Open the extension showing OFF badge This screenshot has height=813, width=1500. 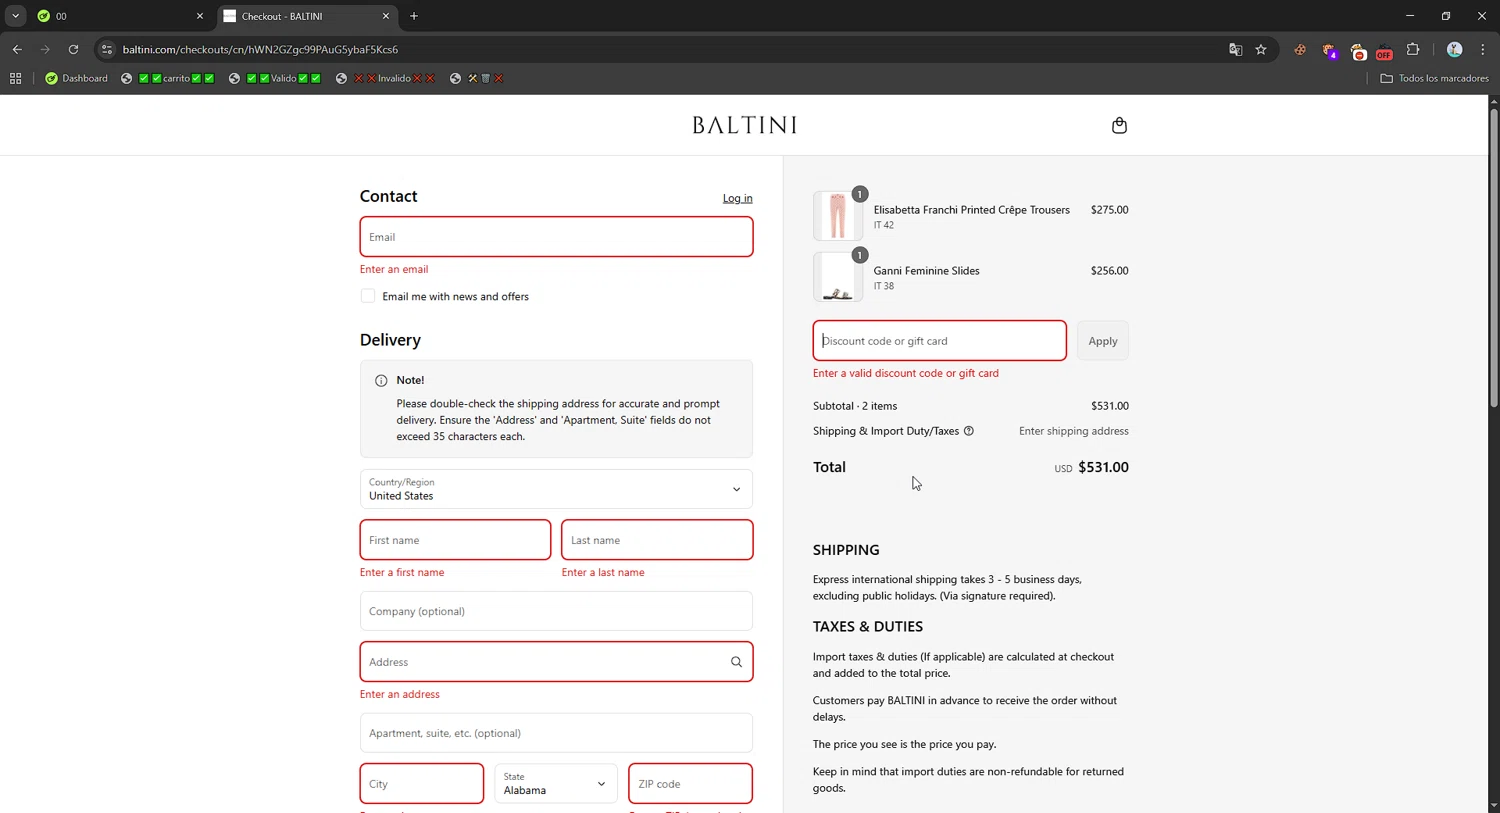tap(1385, 50)
